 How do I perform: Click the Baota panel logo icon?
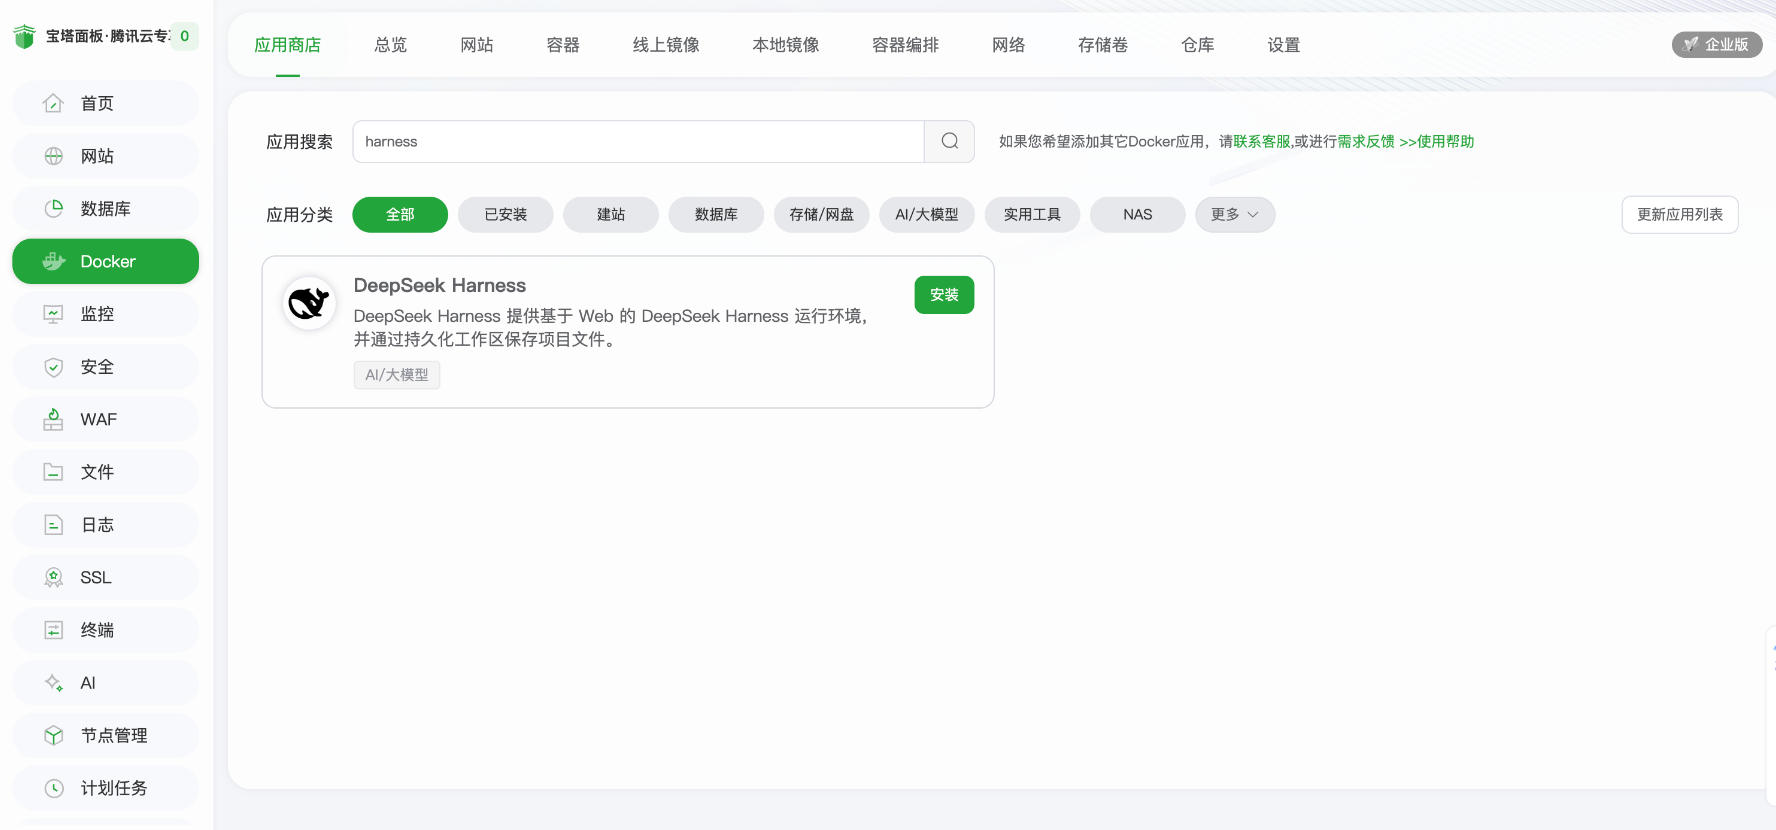coord(24,36)
